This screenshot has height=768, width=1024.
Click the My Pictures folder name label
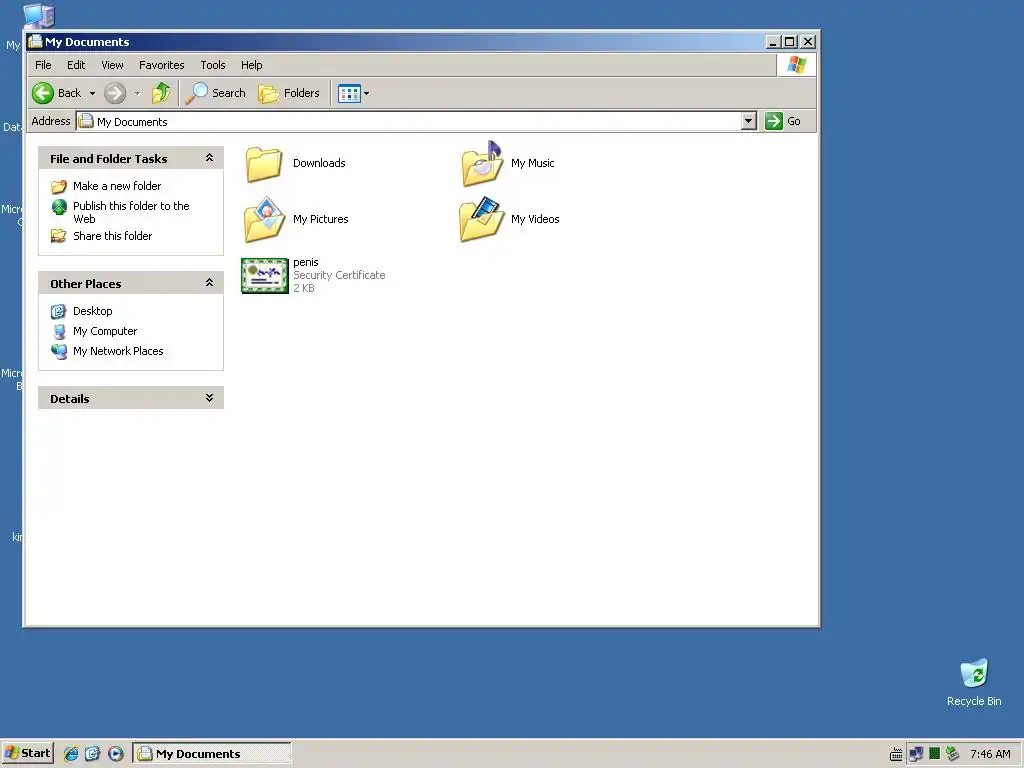coord(321,219)
